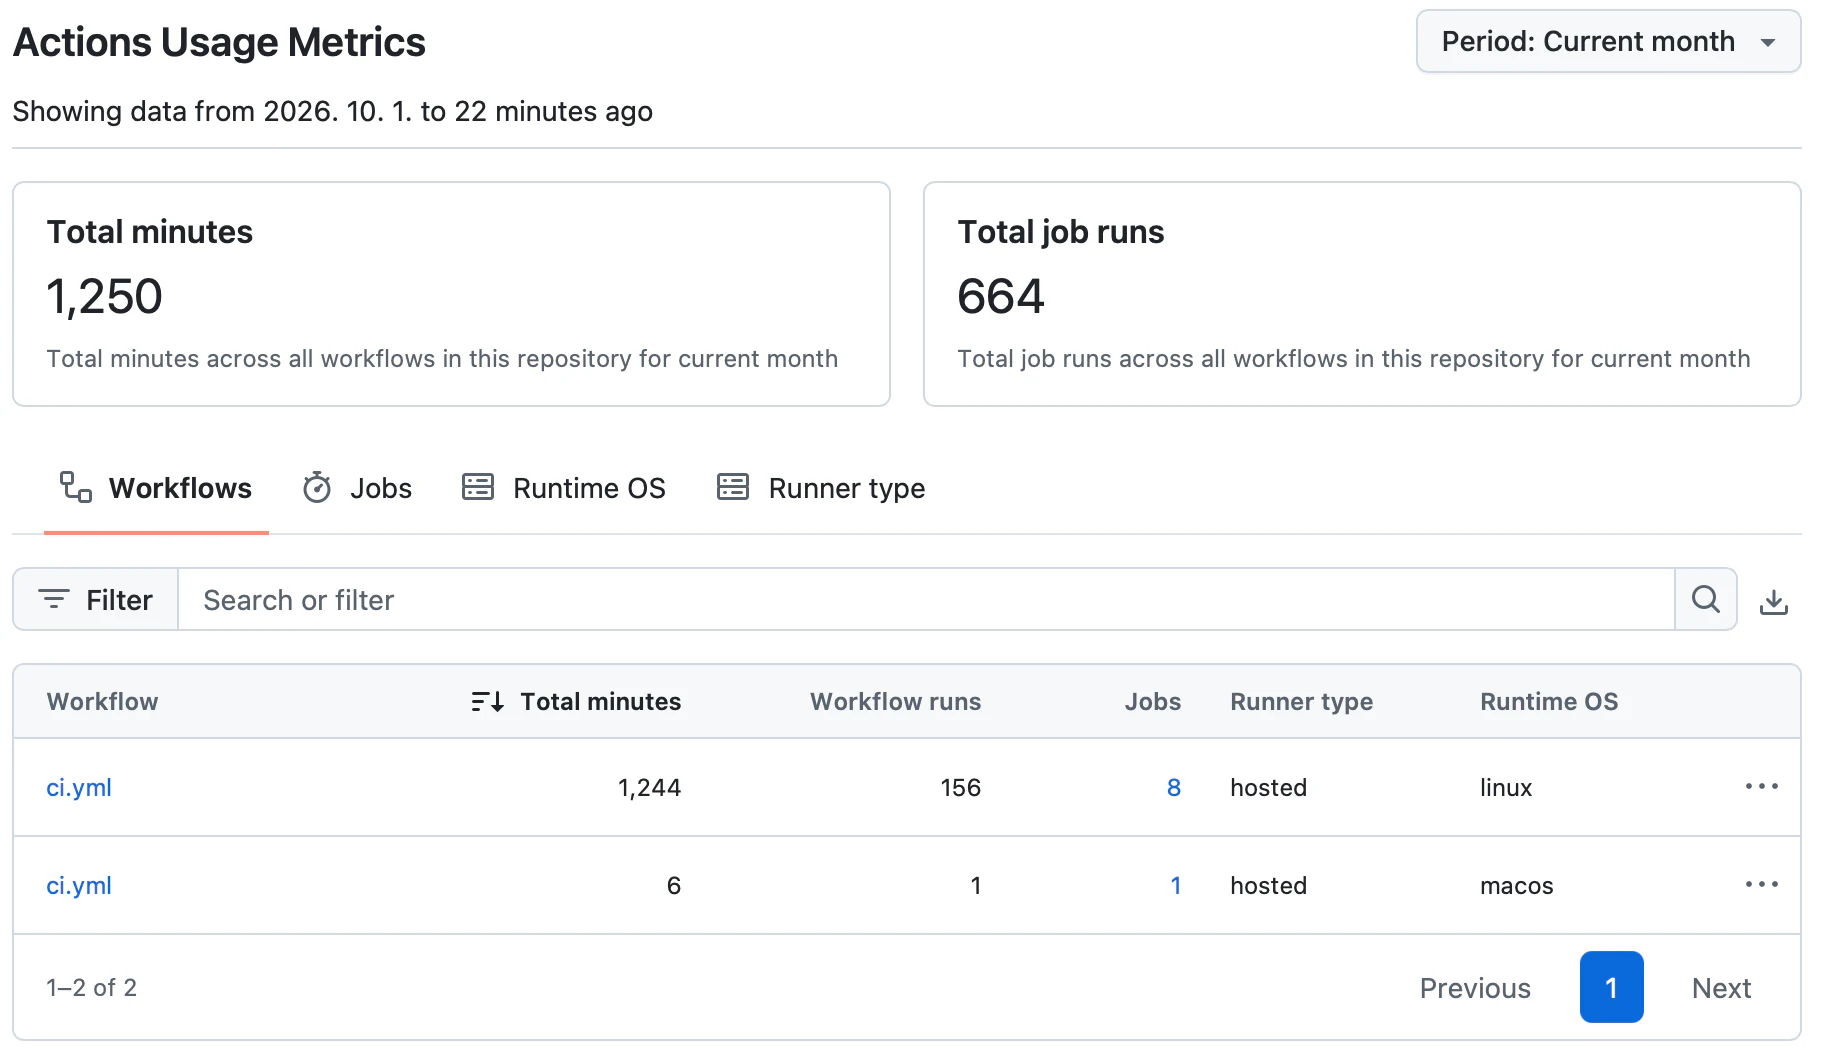Open the more options menu for macos row

(1762, 885)
